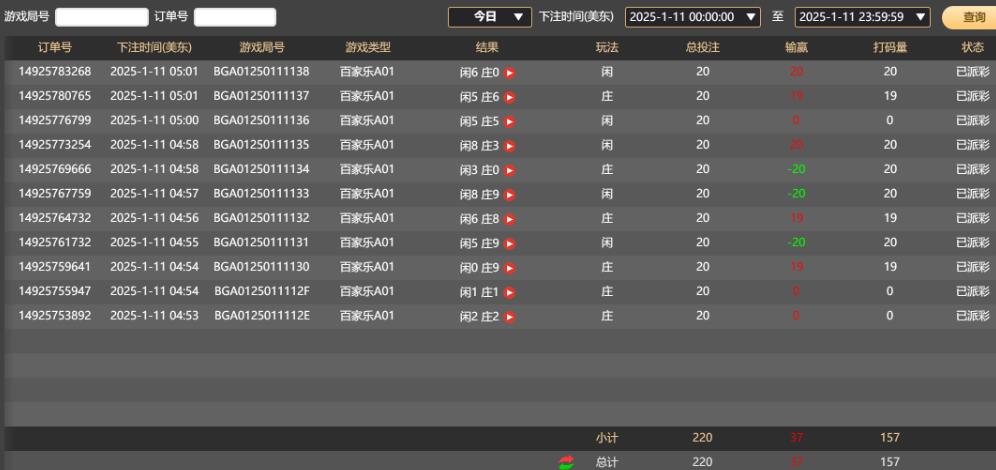Click round ID BGA0125011112F

tap(262, 291)
